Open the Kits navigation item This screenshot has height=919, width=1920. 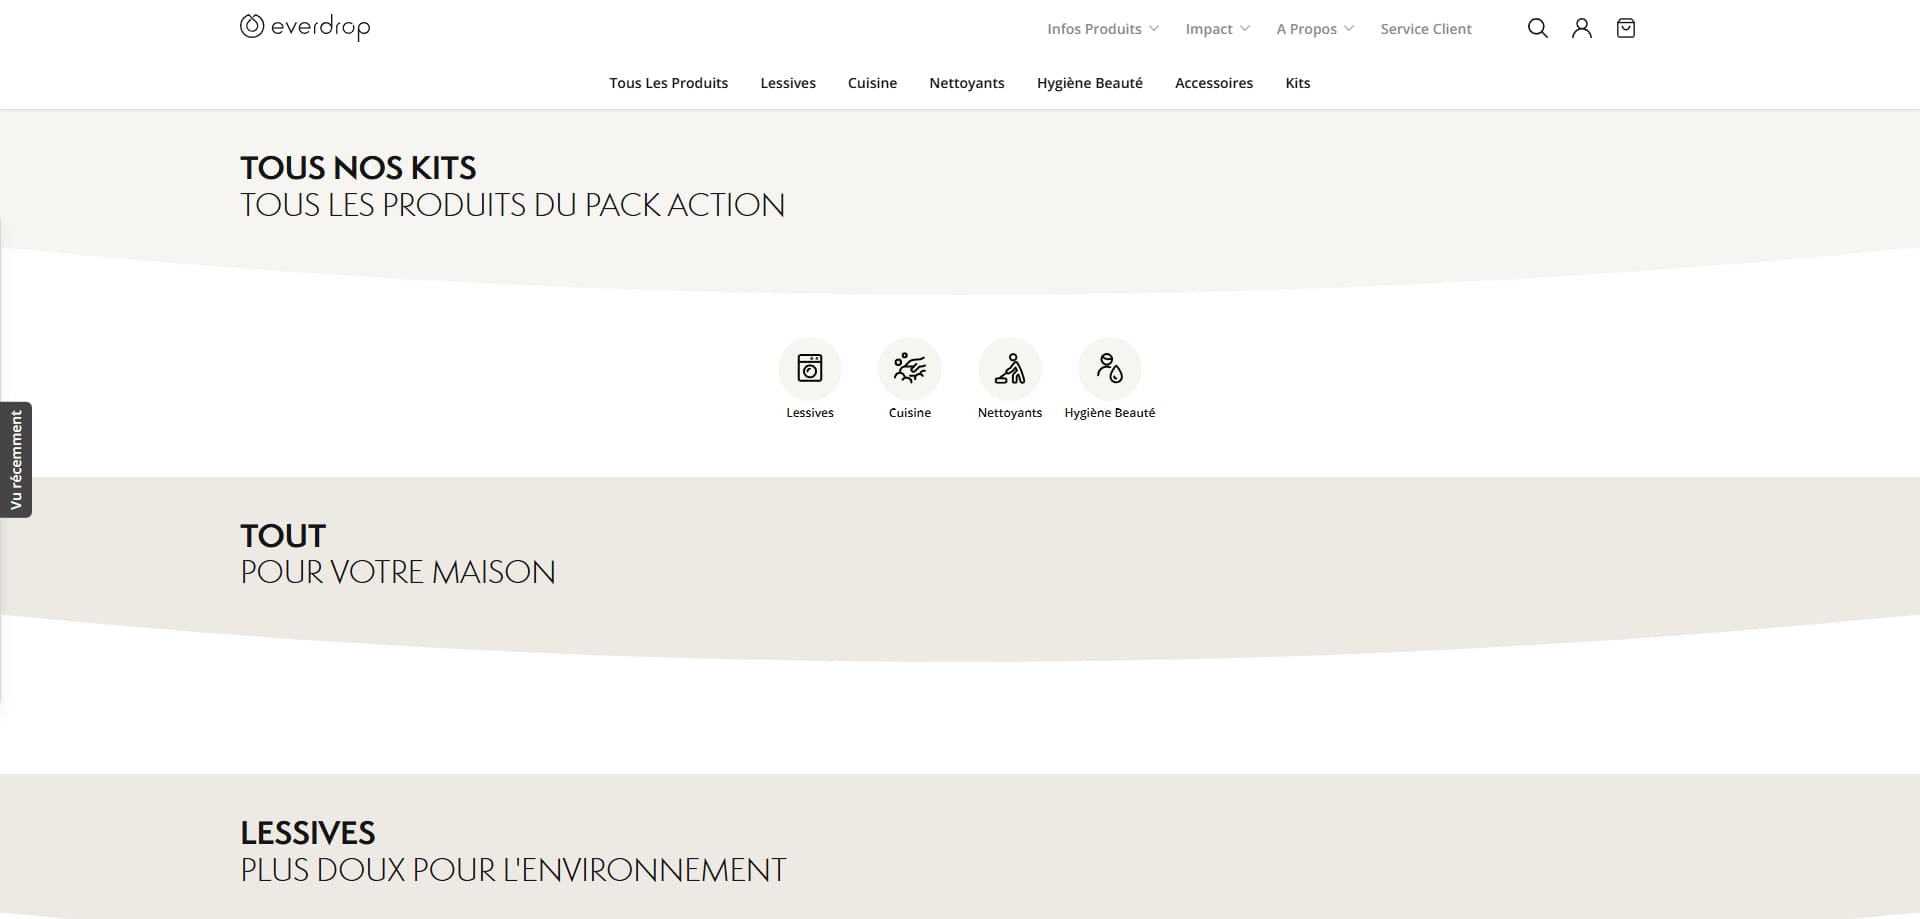point(1298,83)
